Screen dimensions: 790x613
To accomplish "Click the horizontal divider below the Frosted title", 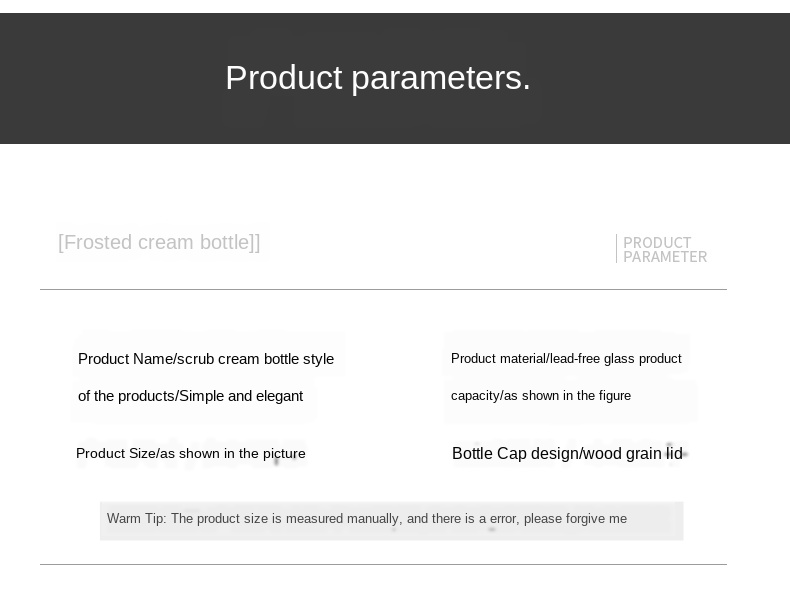I will tap(383, 289).
